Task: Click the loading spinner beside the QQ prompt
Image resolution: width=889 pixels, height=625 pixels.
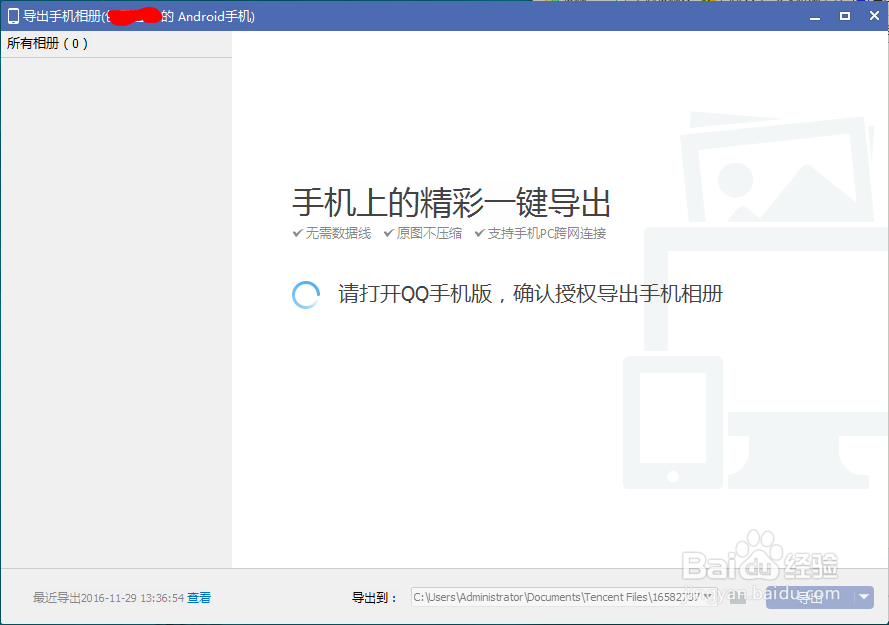Action: click(x=306, y=294)
